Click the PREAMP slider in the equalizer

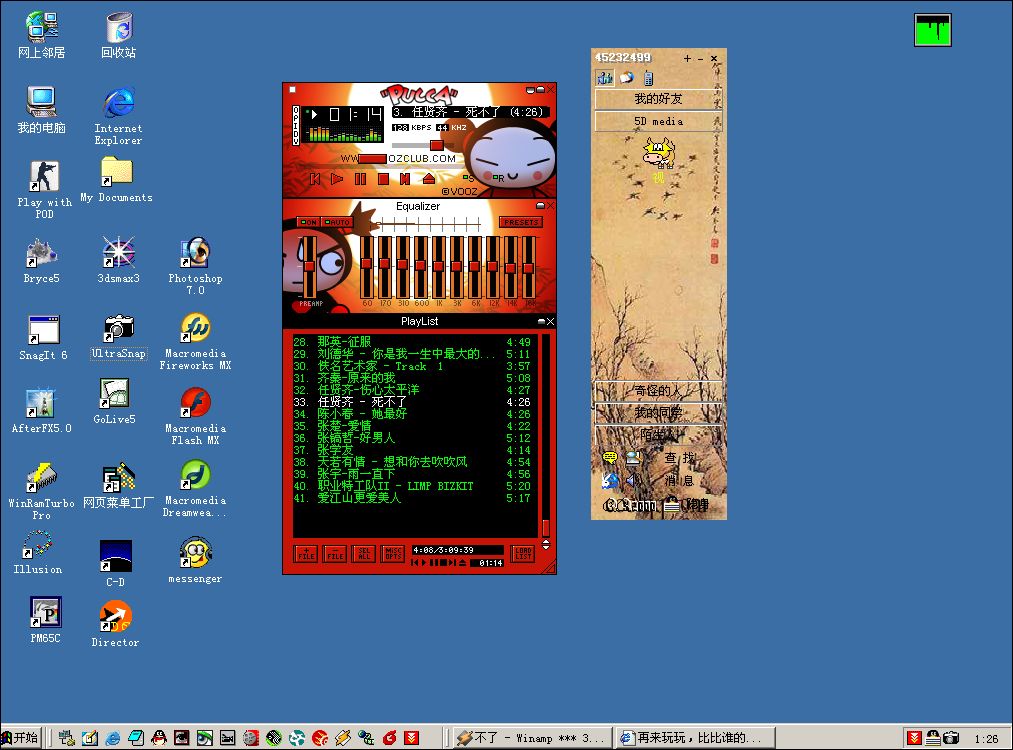pyautogui.click(x=309, y=267)
